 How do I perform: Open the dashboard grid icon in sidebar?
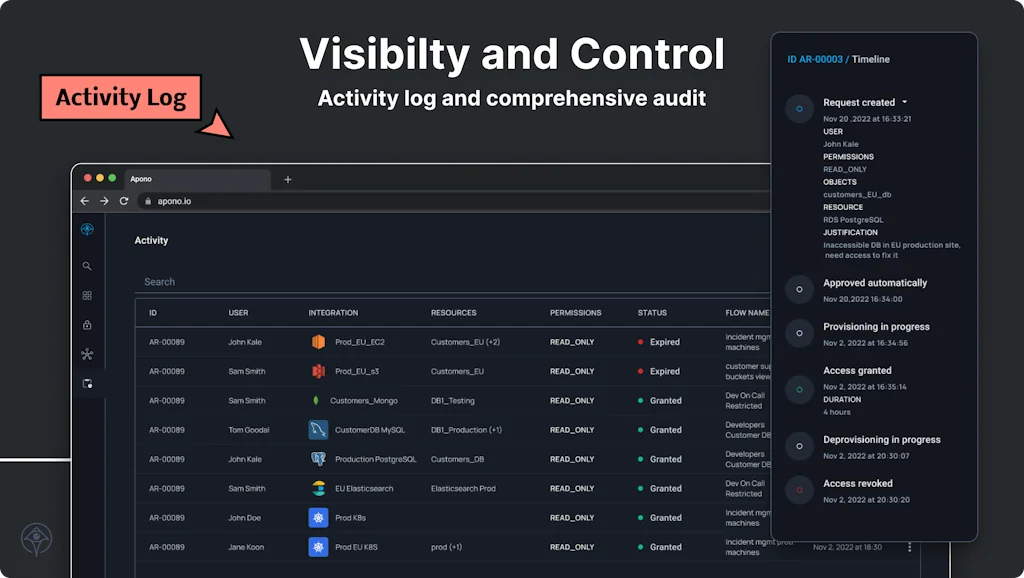coord(87,296)
